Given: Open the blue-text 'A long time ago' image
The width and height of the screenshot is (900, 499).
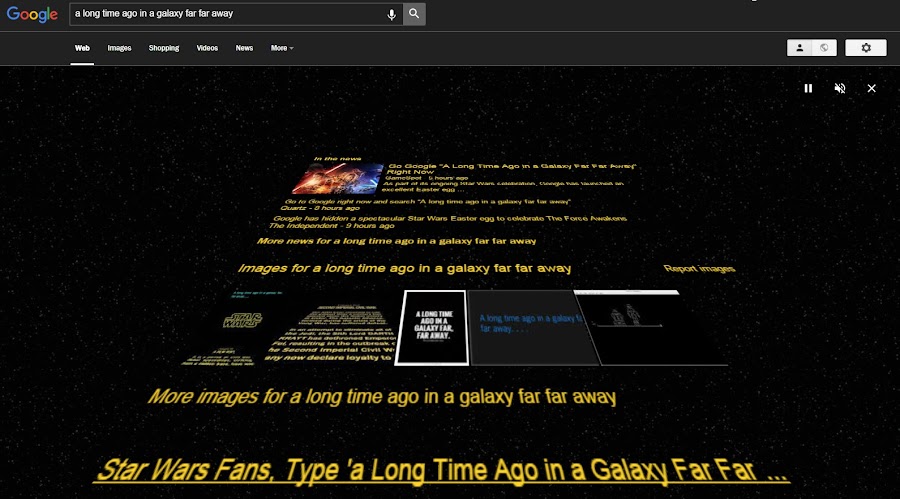Looking at the screenshot, I should tap(534, 328).
